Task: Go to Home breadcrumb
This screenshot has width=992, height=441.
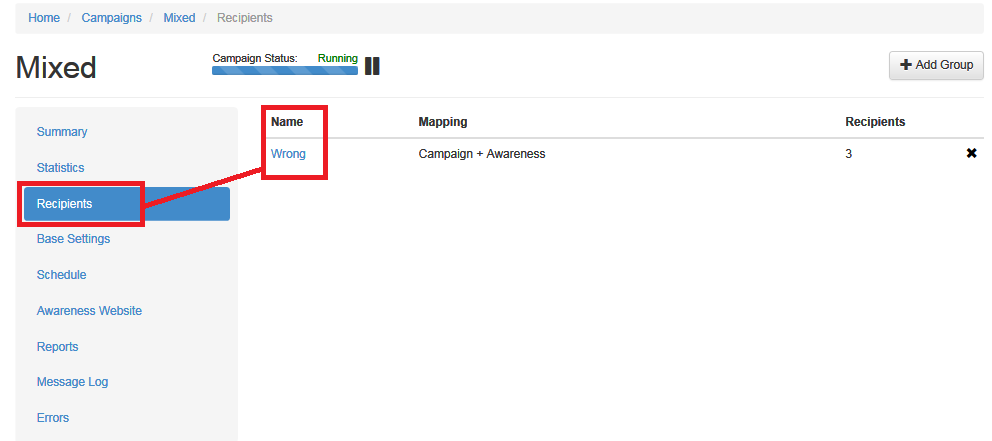Action: pos(44,18)
